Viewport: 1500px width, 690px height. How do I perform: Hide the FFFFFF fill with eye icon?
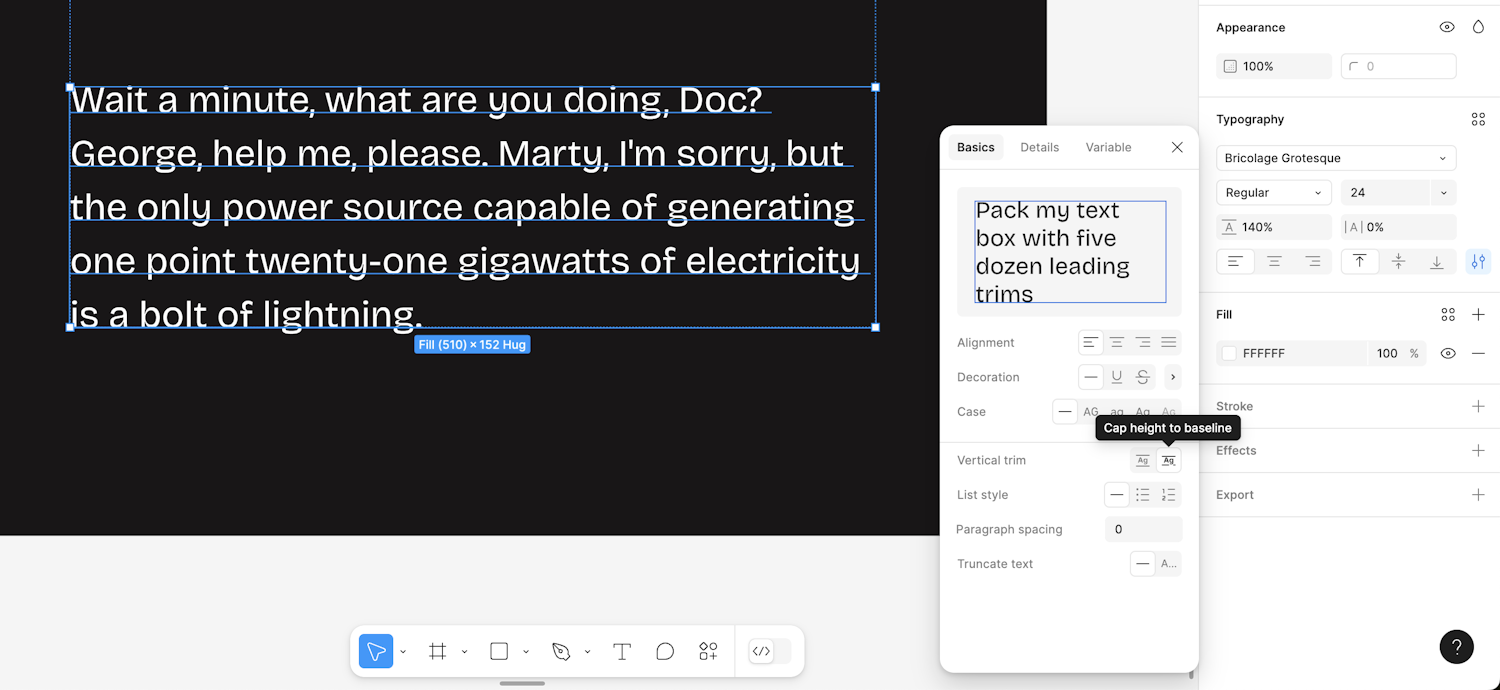[x=1447, y=353]
